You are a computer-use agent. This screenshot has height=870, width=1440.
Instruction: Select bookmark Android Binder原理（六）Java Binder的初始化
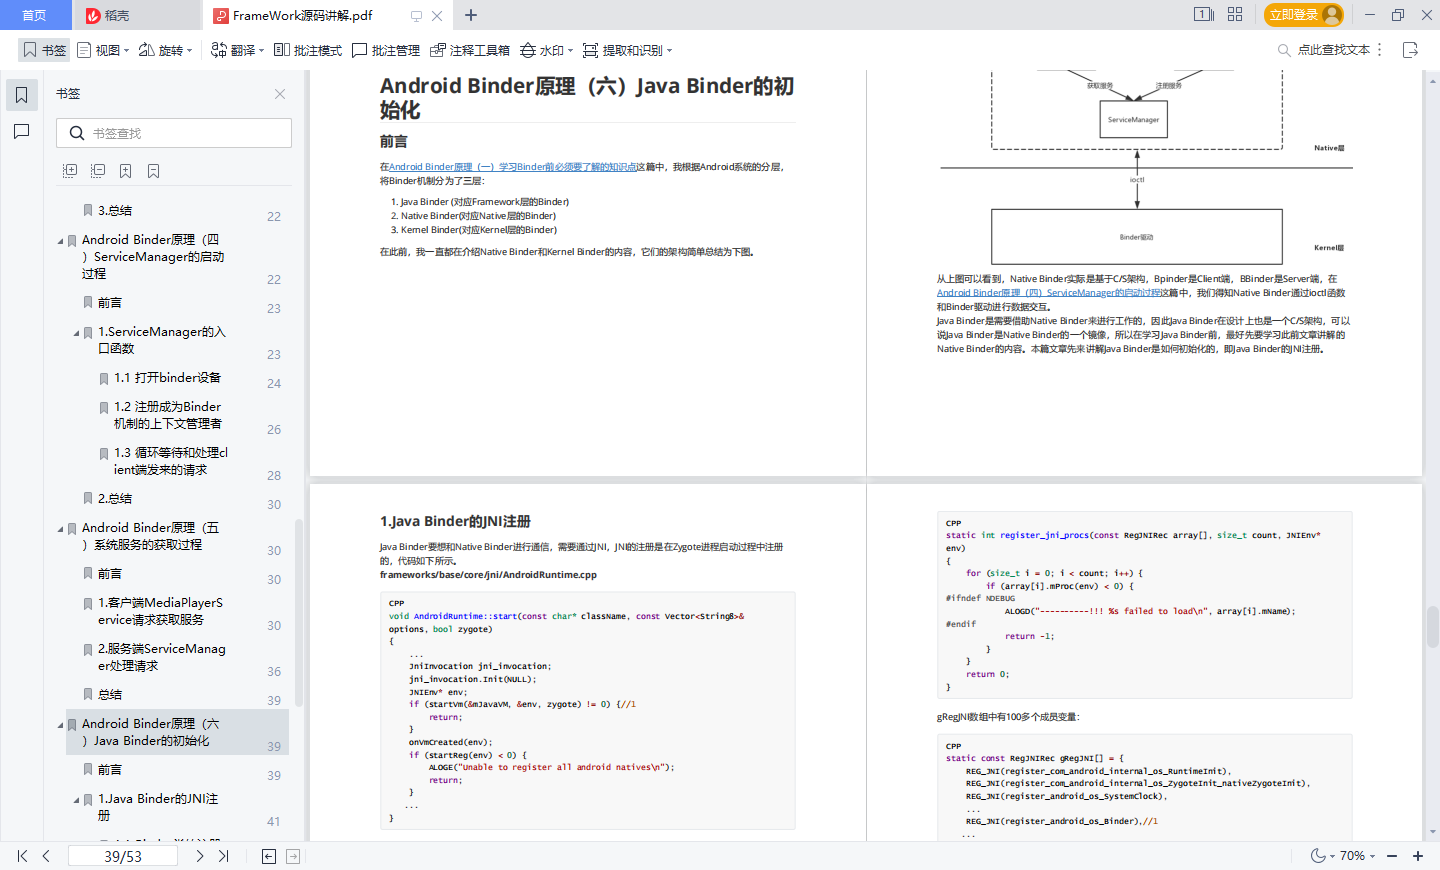(x=150, y=732)
